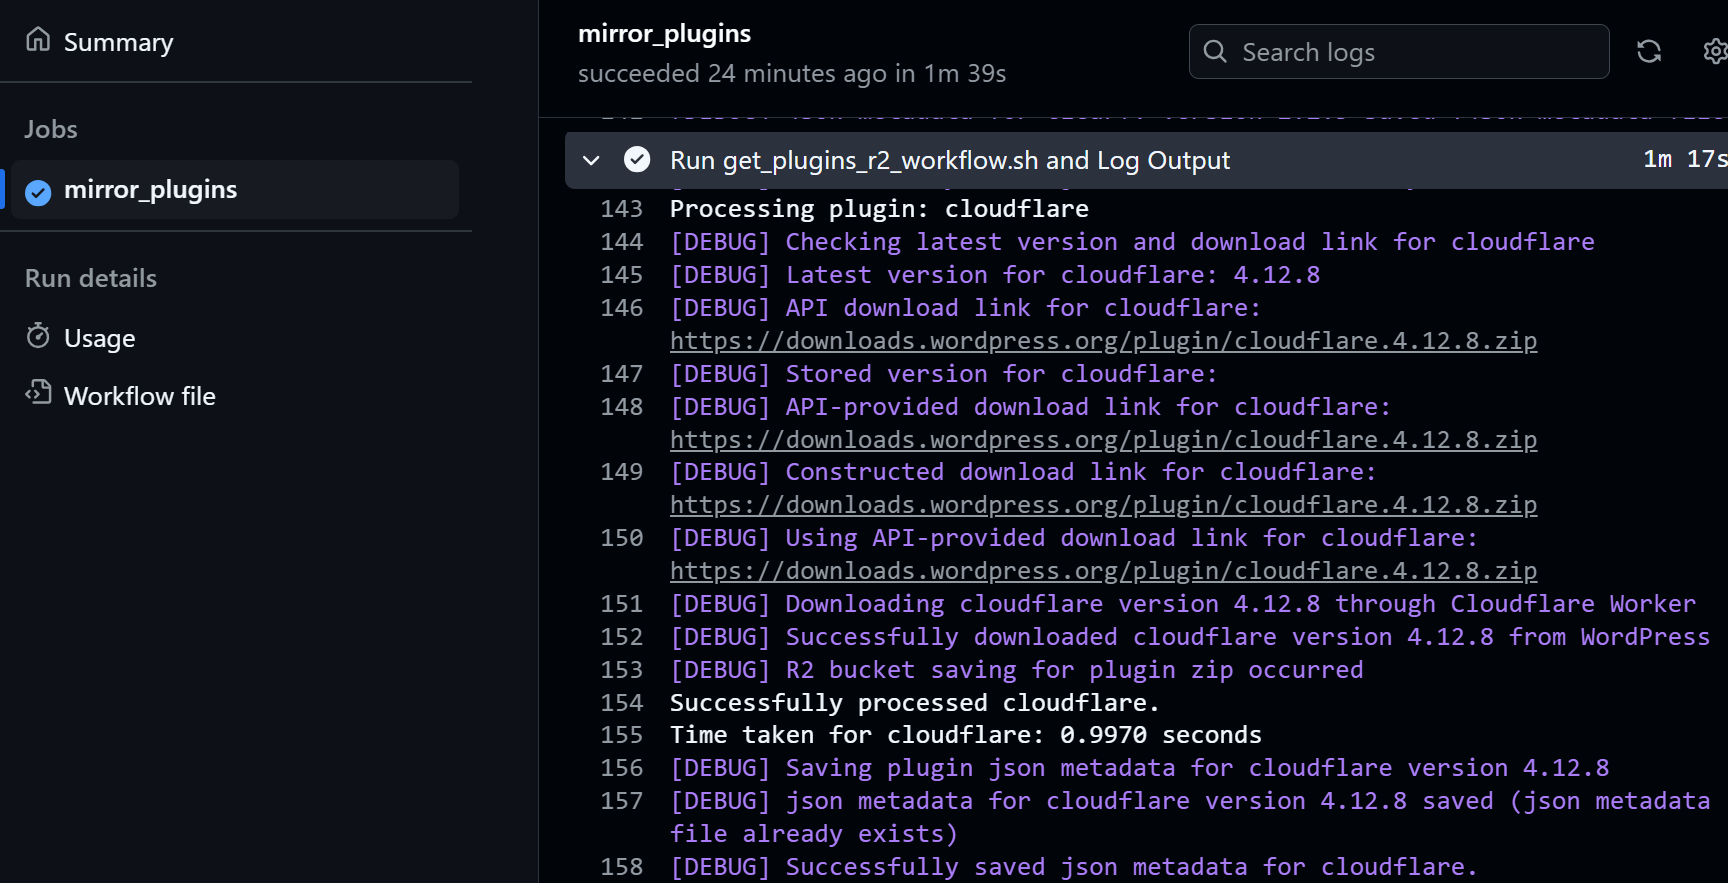The image size is (1728, 883).
Task: Click the 'Run details' sidebar heading
Action: click(x=91, y=278)
